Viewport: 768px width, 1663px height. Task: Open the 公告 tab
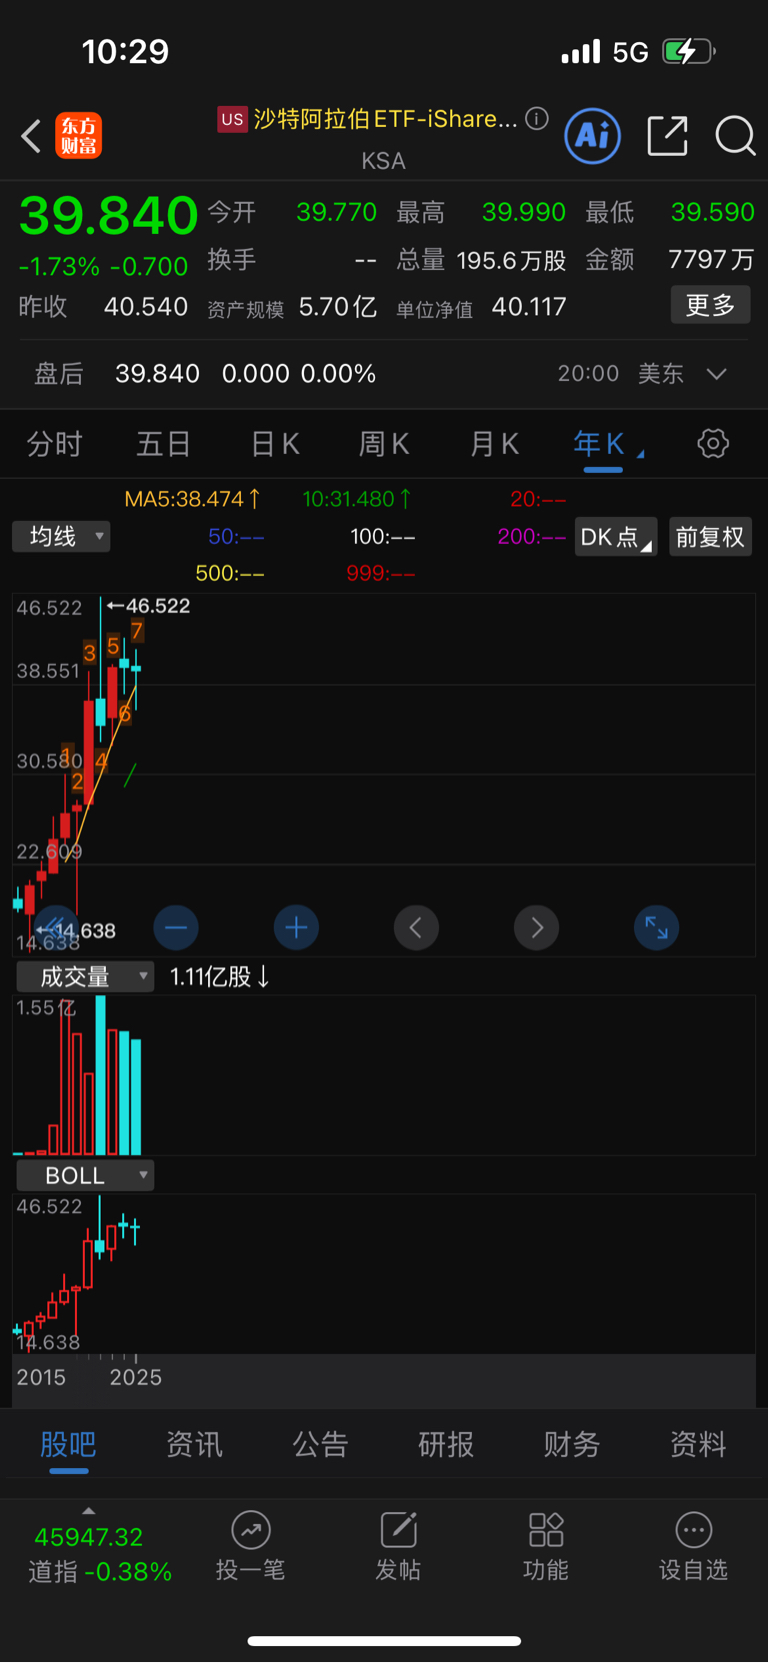pyautogui.click(x=320, y=1444)
